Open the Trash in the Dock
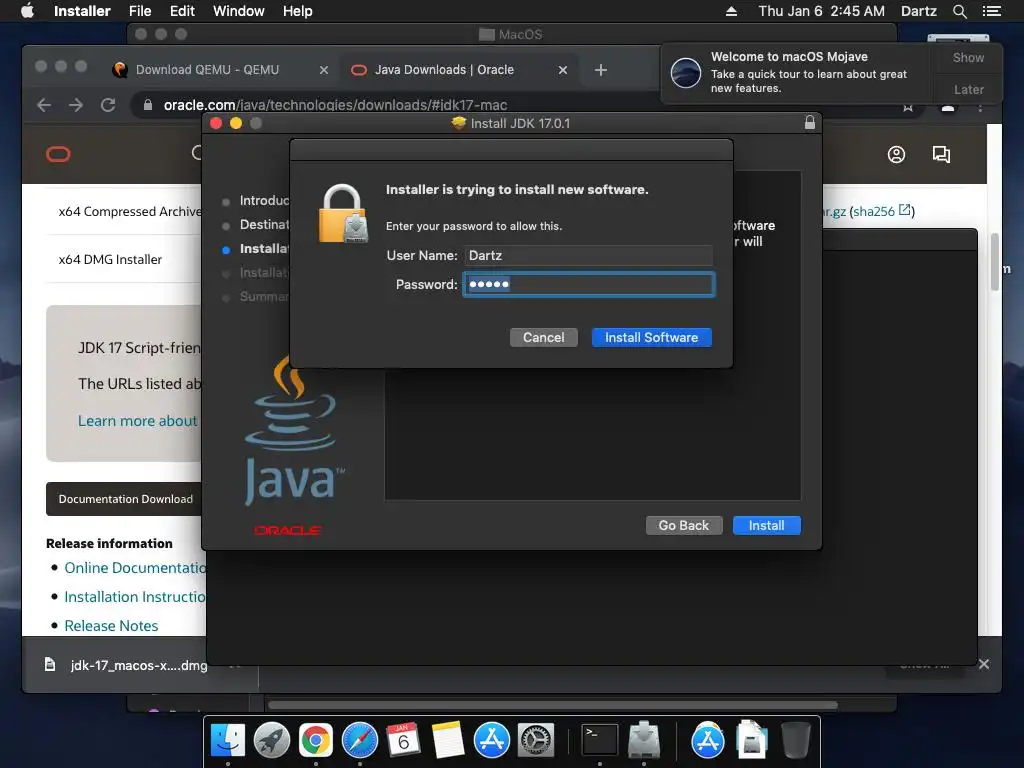Viewport: 1024px width, 768px height. click(x=795, y=741)
